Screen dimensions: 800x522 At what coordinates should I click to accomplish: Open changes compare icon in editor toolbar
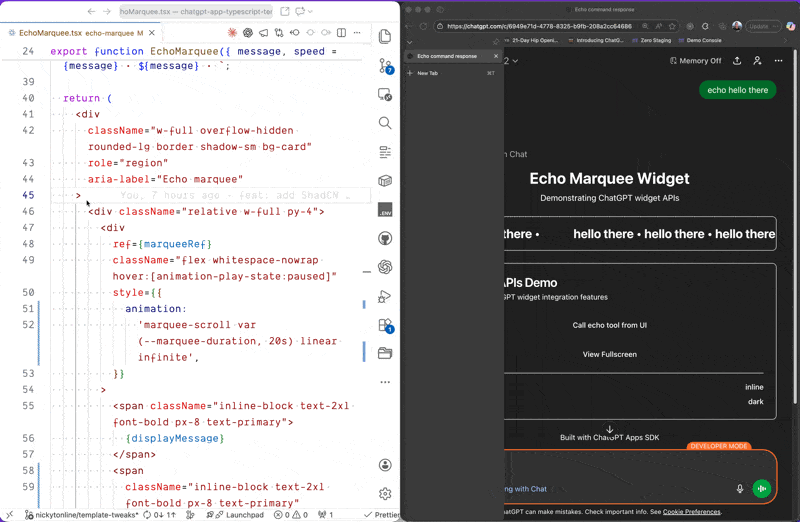[x=279, y=33]
